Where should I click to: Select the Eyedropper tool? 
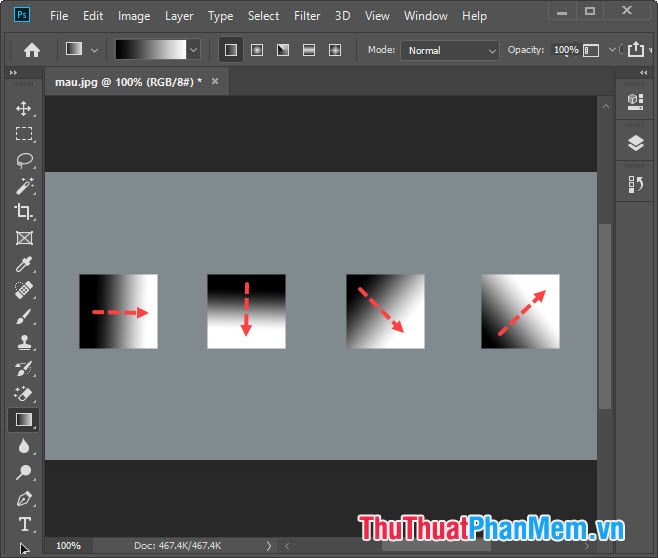tap(24, 264)
